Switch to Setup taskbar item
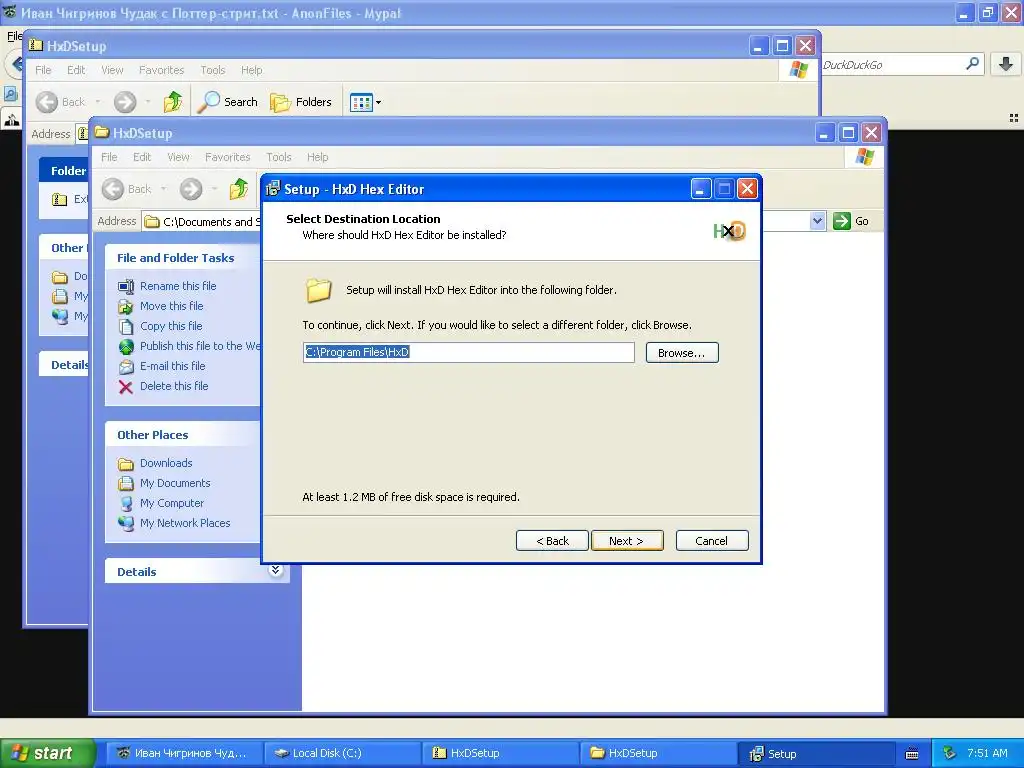1024x768 pixels. (816, 753)
